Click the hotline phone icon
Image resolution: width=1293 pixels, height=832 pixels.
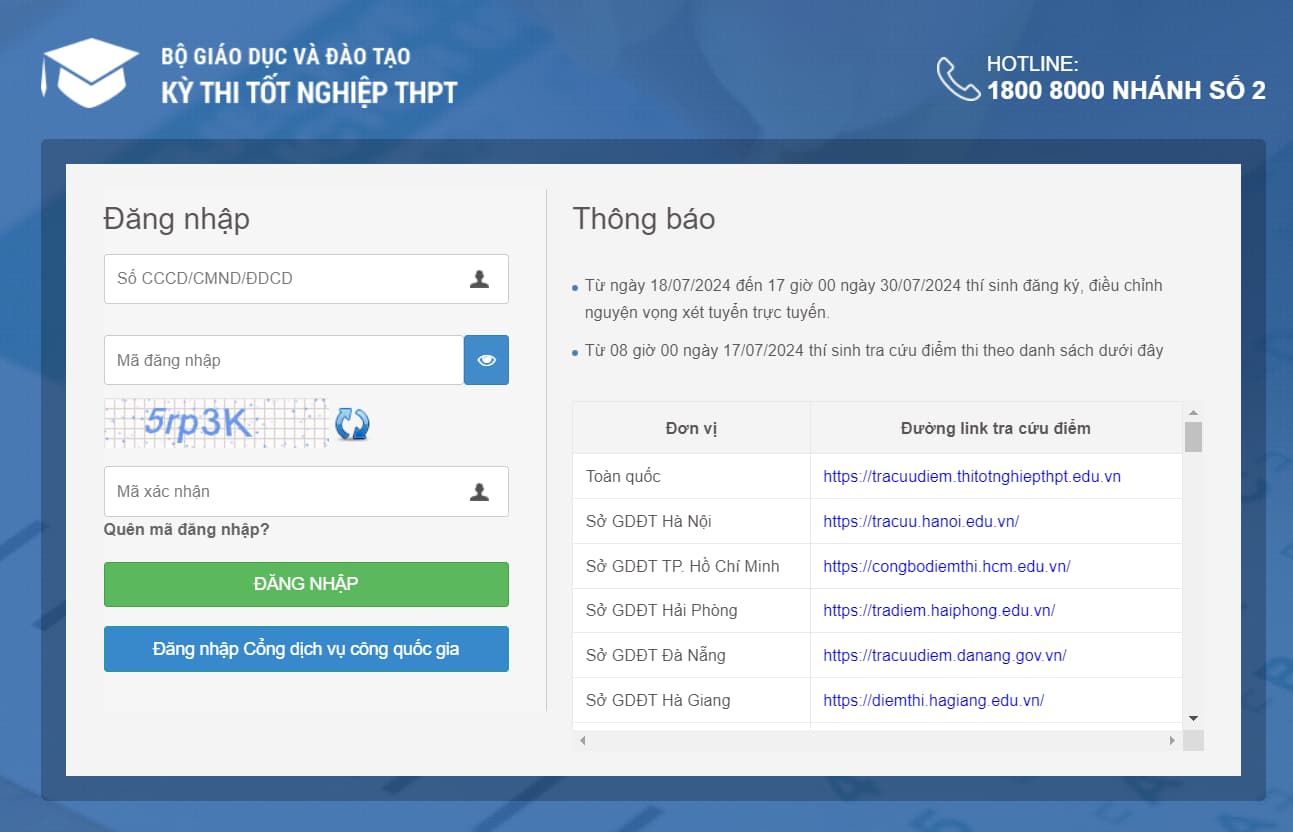pyautogui.click(x=958, y=79)
